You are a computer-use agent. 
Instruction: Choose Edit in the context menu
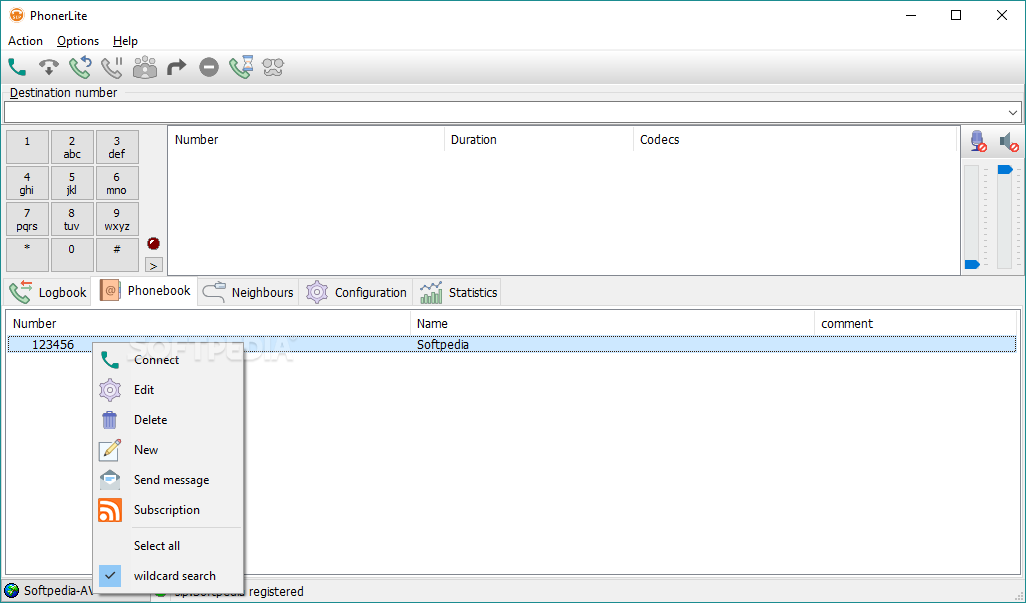tap(168, 390)
